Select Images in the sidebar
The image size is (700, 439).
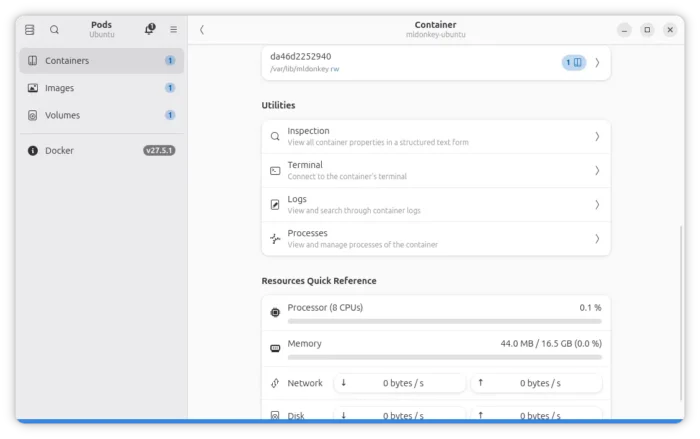click(101, 88)
